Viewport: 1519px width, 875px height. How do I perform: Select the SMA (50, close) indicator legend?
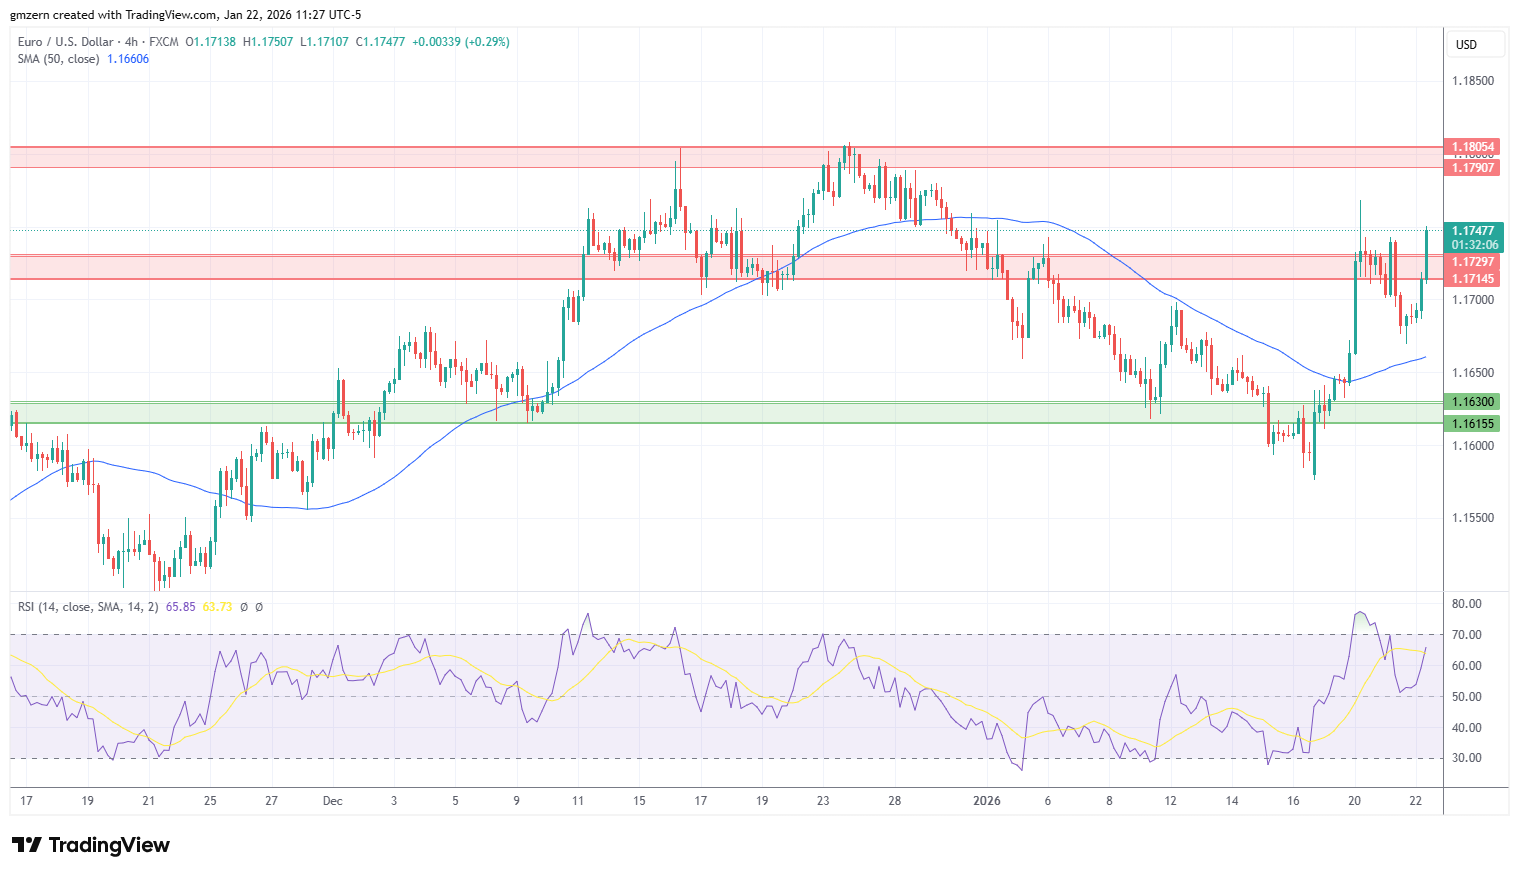[x=58, y=59]
